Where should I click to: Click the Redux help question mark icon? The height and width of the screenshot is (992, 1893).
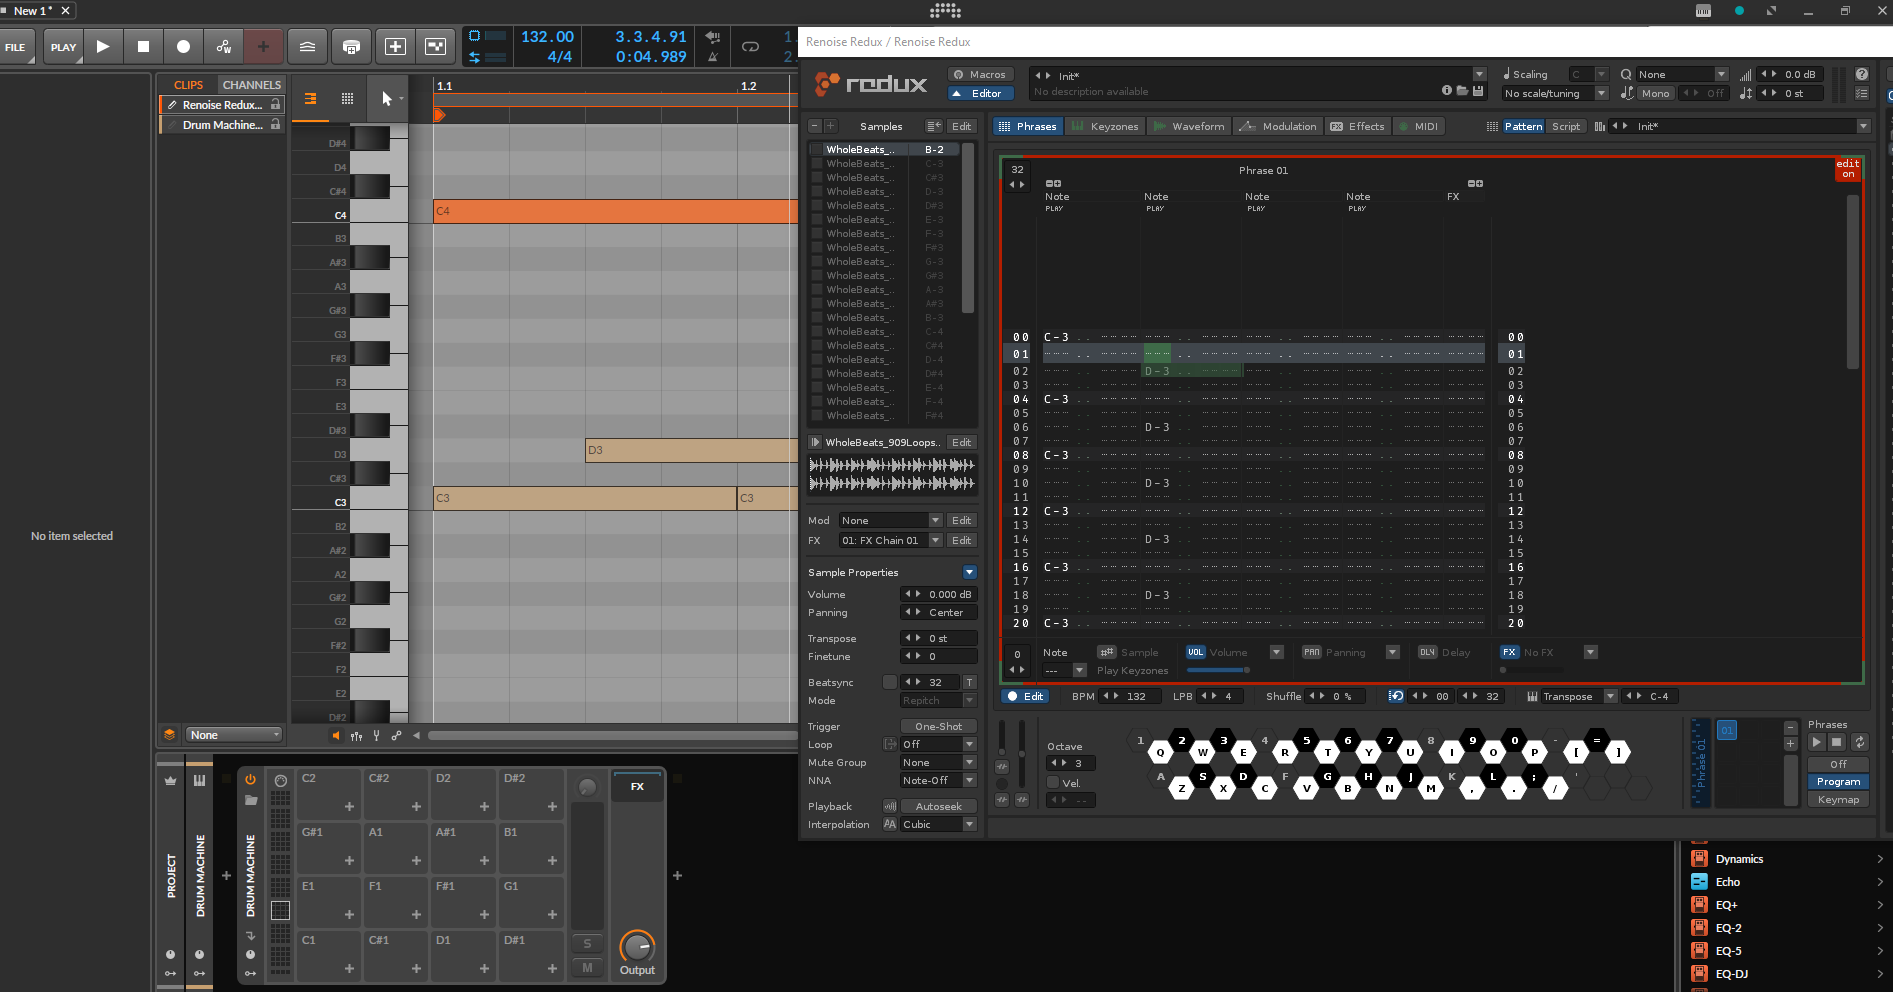(1861, 74)
